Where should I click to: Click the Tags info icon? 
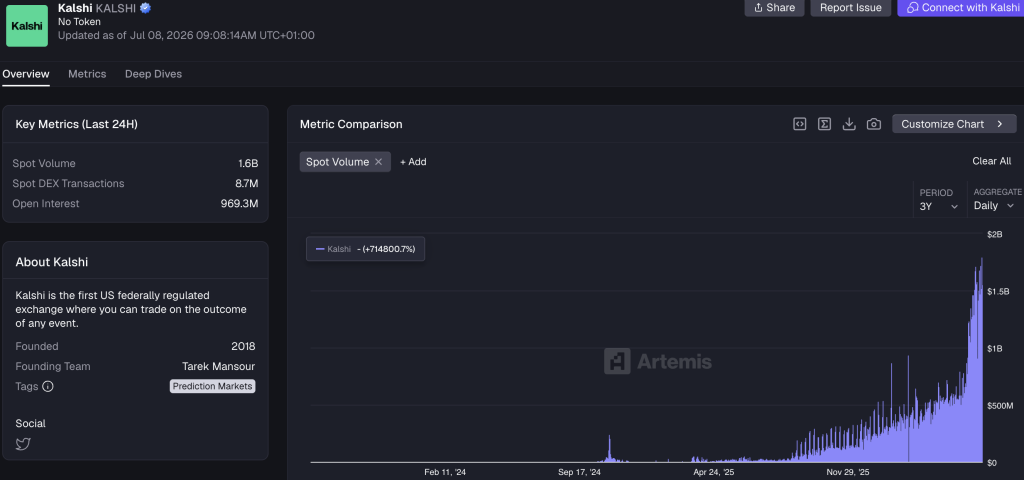pos(48,386)
